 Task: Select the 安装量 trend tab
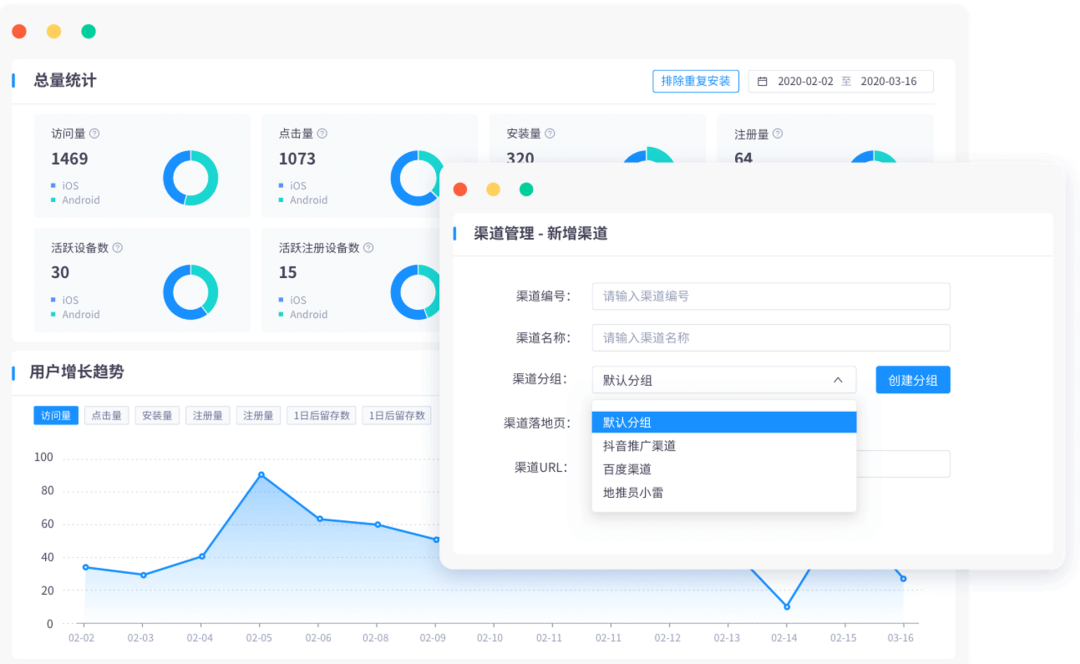(x=158, y=416)
